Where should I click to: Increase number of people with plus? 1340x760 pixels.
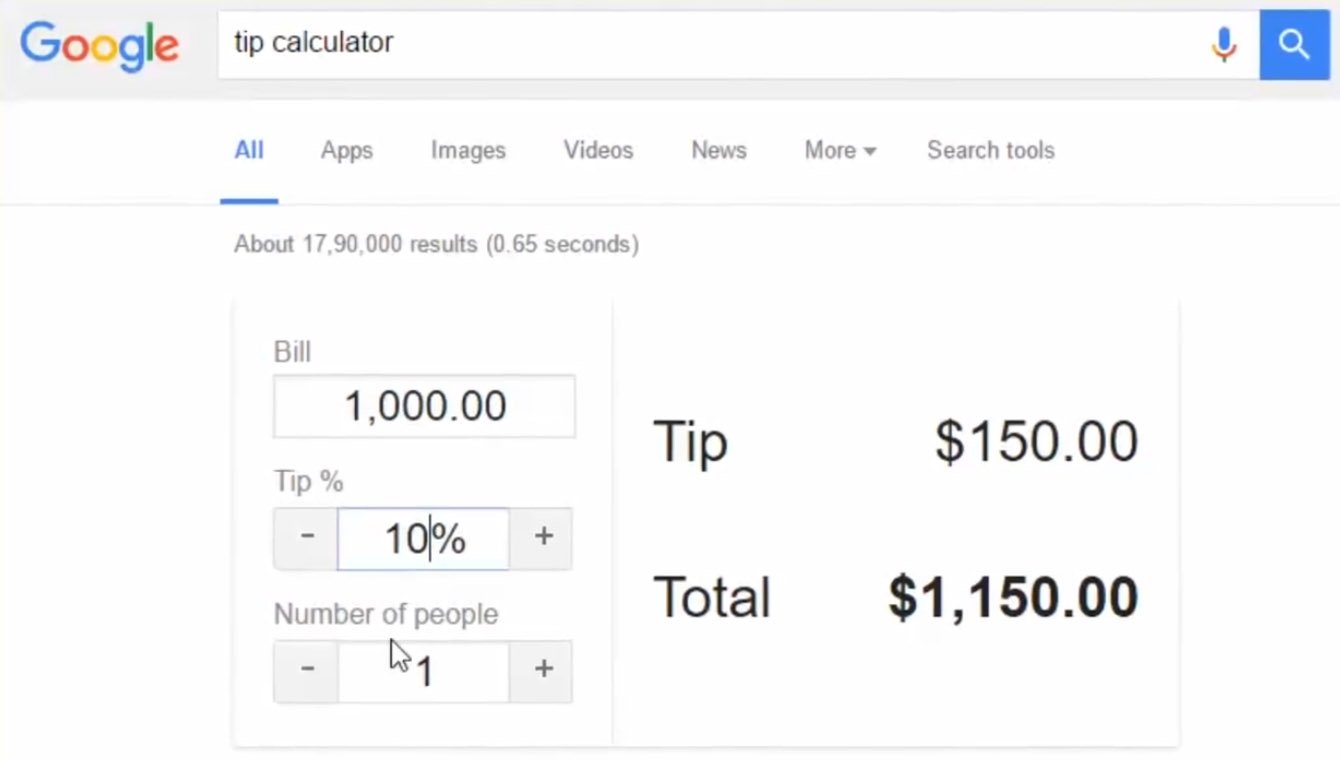[x=543, y=670]
